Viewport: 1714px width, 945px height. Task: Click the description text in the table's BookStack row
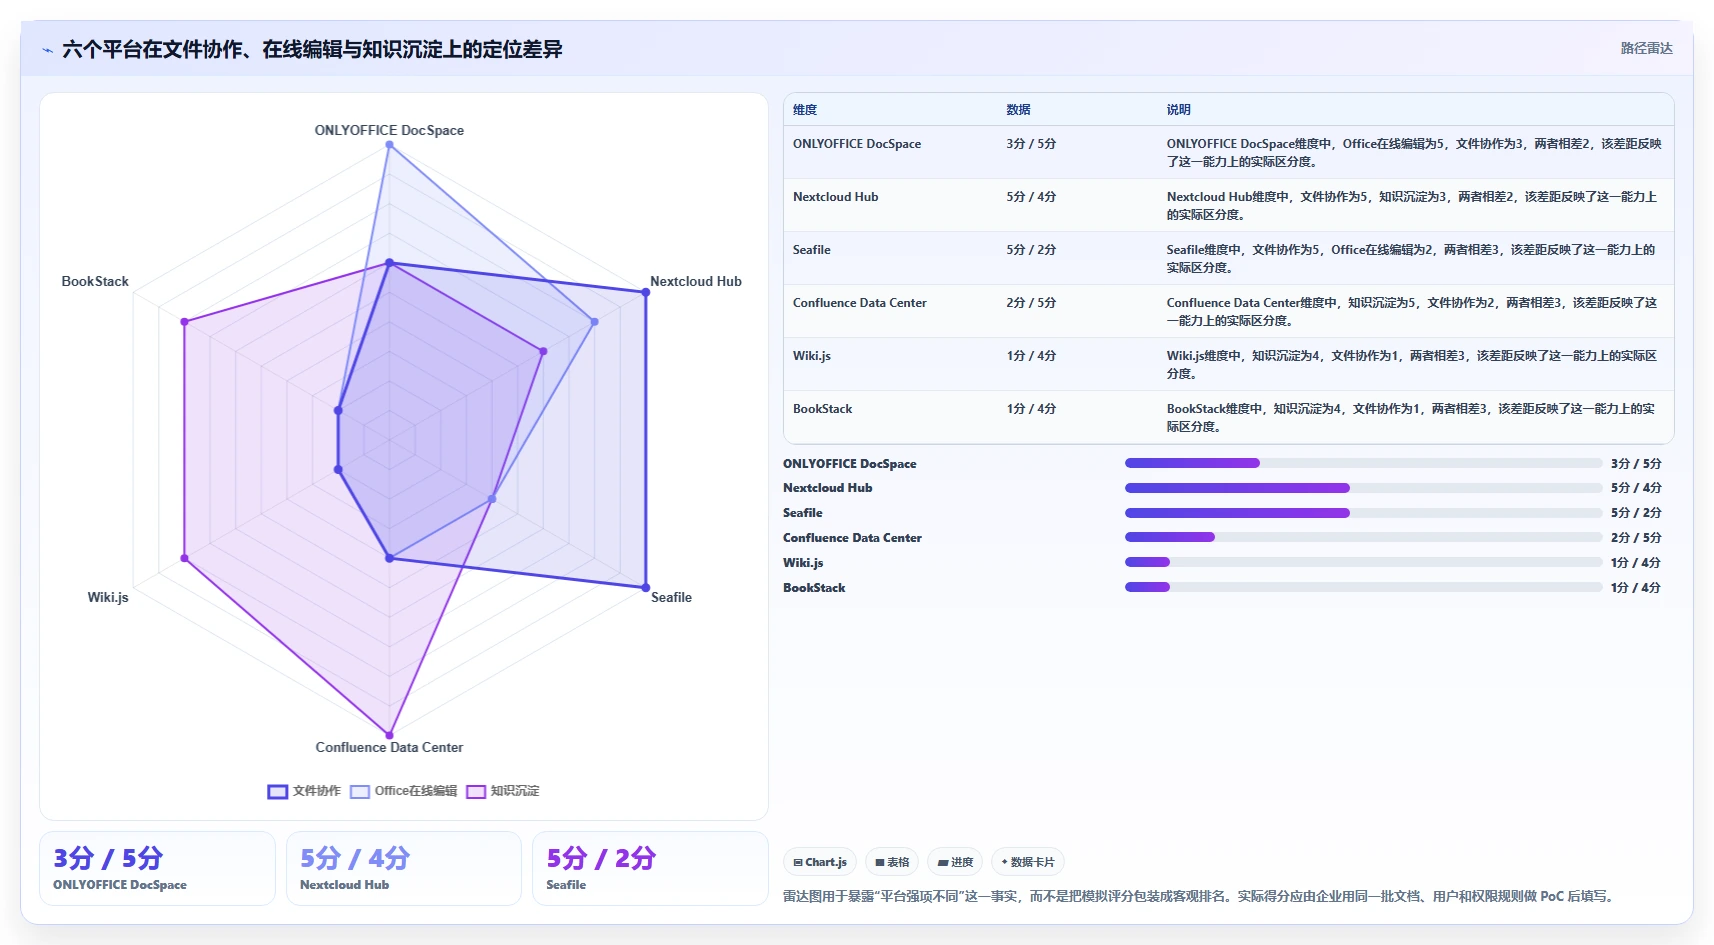pyautogui.click(x=1410, y=417)
